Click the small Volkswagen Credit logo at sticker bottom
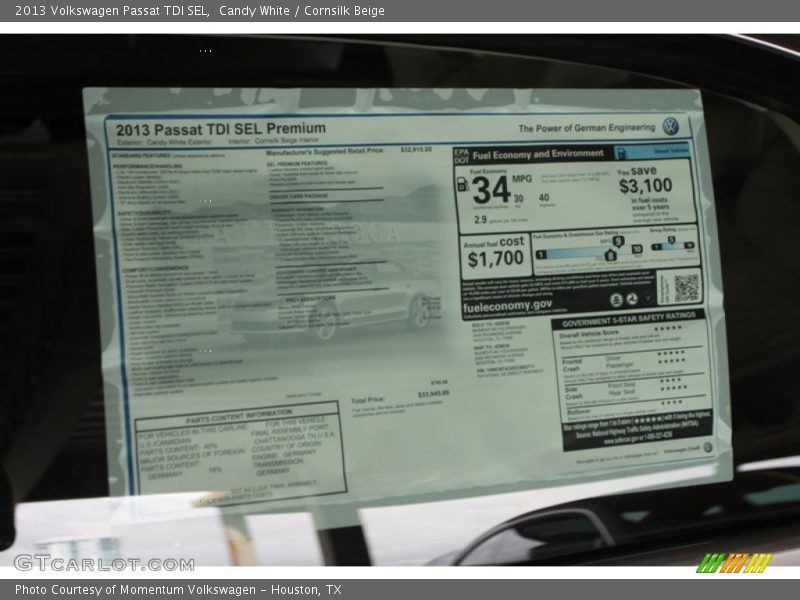 click(707, 448)
